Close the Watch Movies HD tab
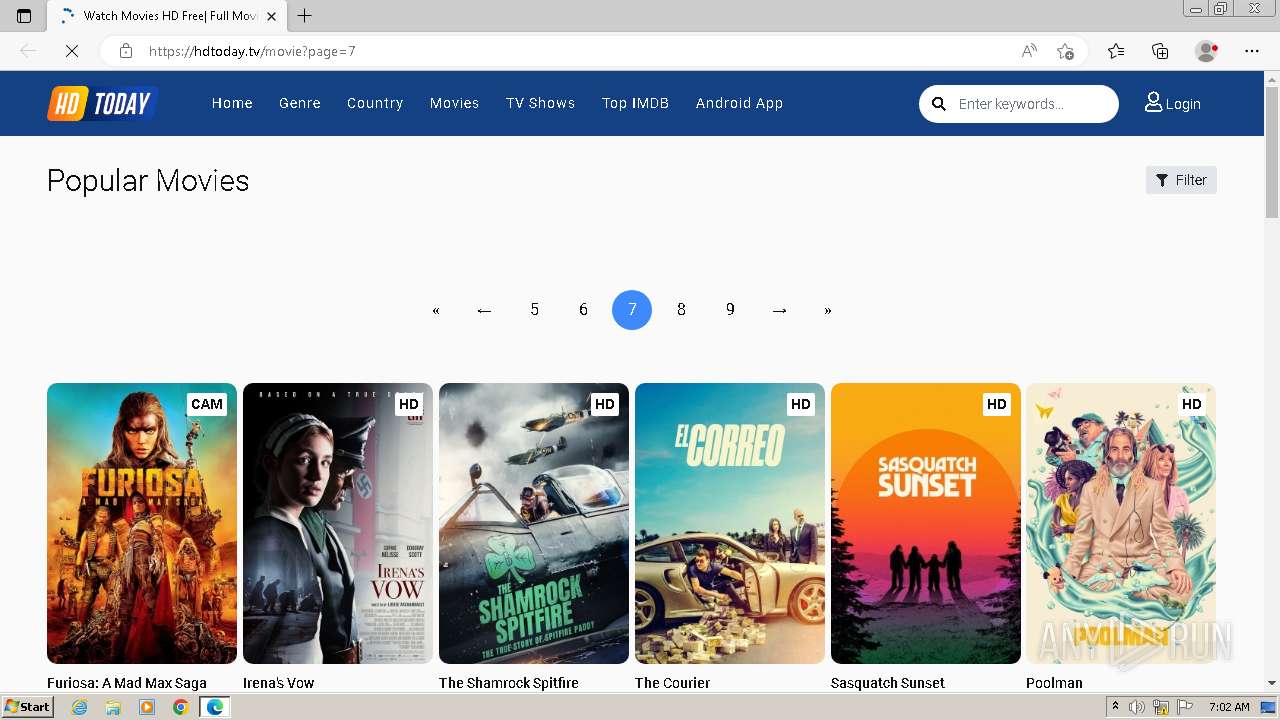 point(272,16)
